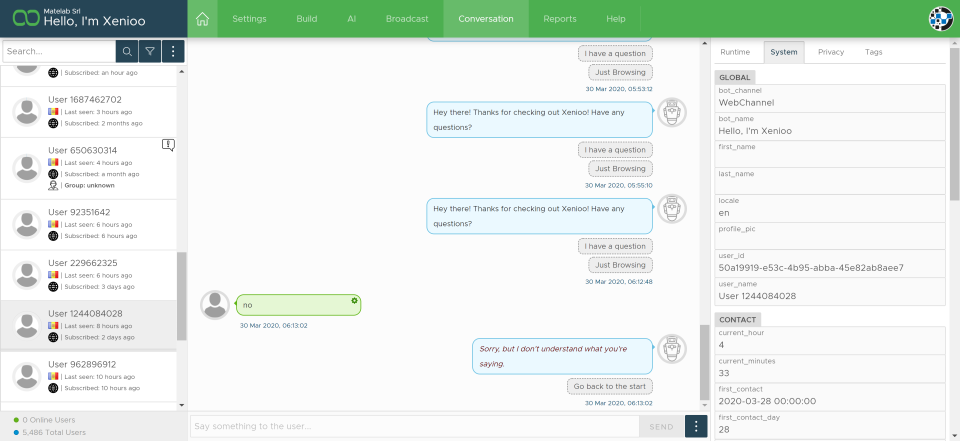Viewport: 960px width, 441px height.
Task: Click the 'Sorry, but I don't understand' message
Action: [x=562, y=356]
